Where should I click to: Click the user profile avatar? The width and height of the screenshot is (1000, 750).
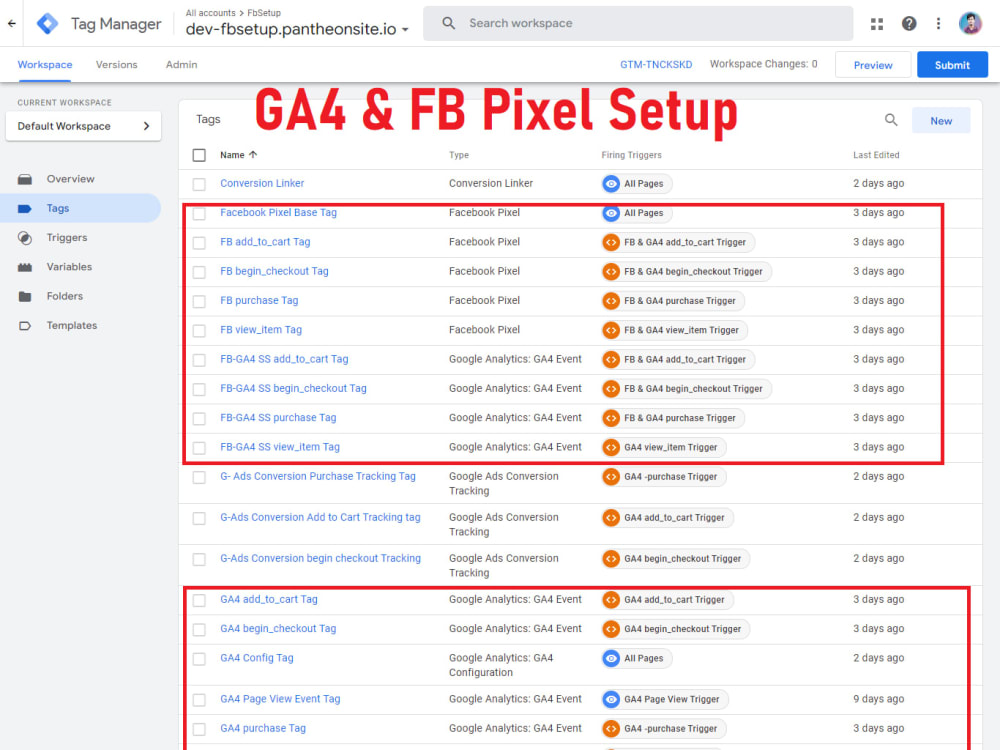970,24
